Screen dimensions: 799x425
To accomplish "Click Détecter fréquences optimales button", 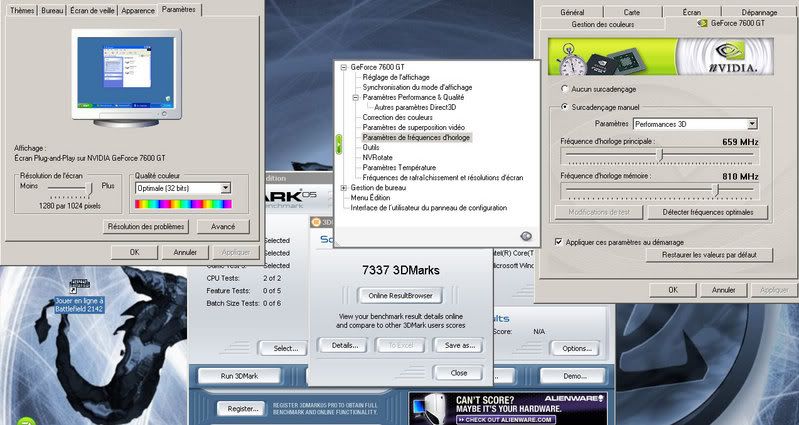I will coord(708,212).
